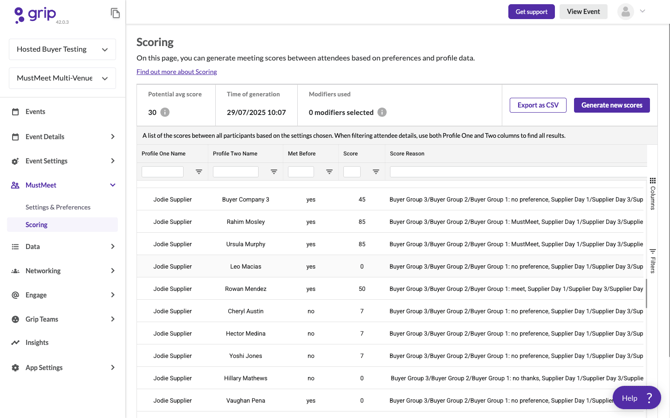Open the user account dropdown chevron
This screenshot has width=670, height=418.
(x=642, y=11)
